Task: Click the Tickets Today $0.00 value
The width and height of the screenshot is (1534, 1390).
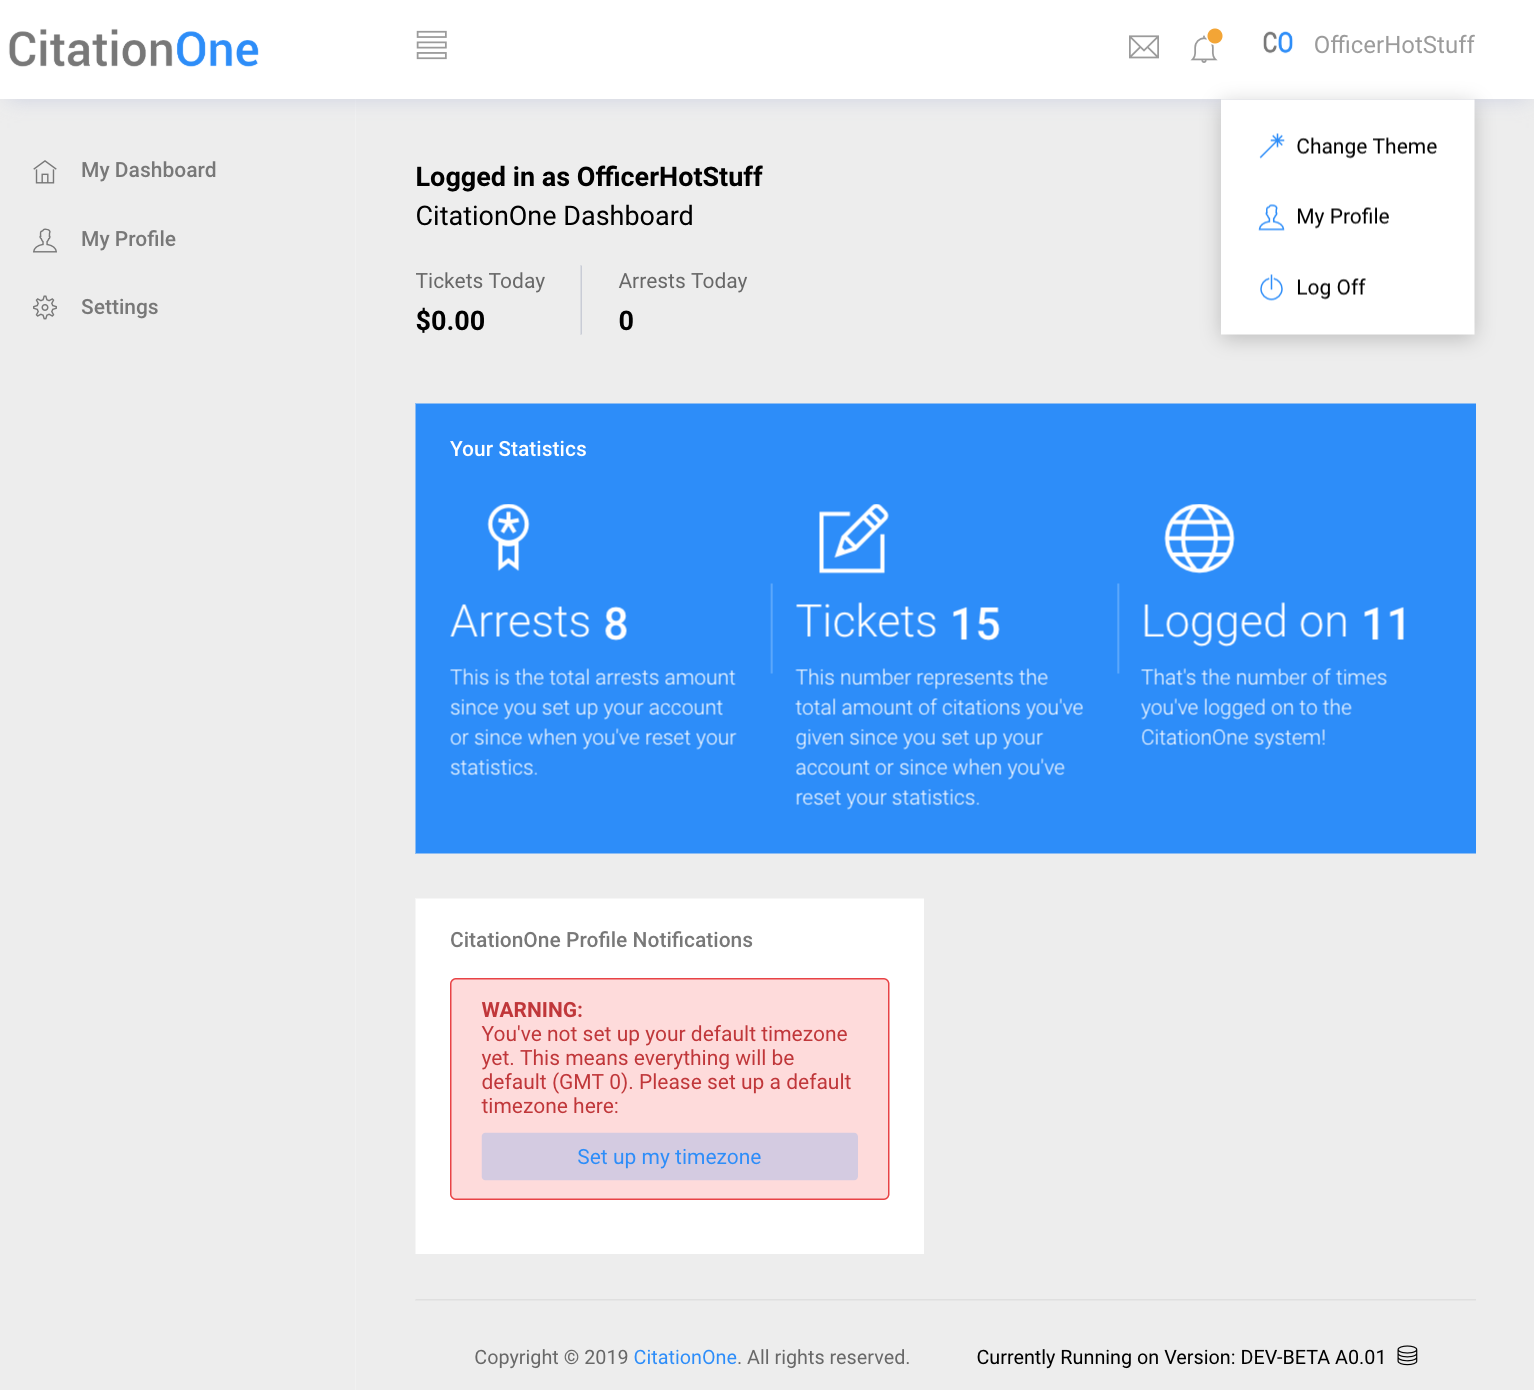Action: click(450, 321)
